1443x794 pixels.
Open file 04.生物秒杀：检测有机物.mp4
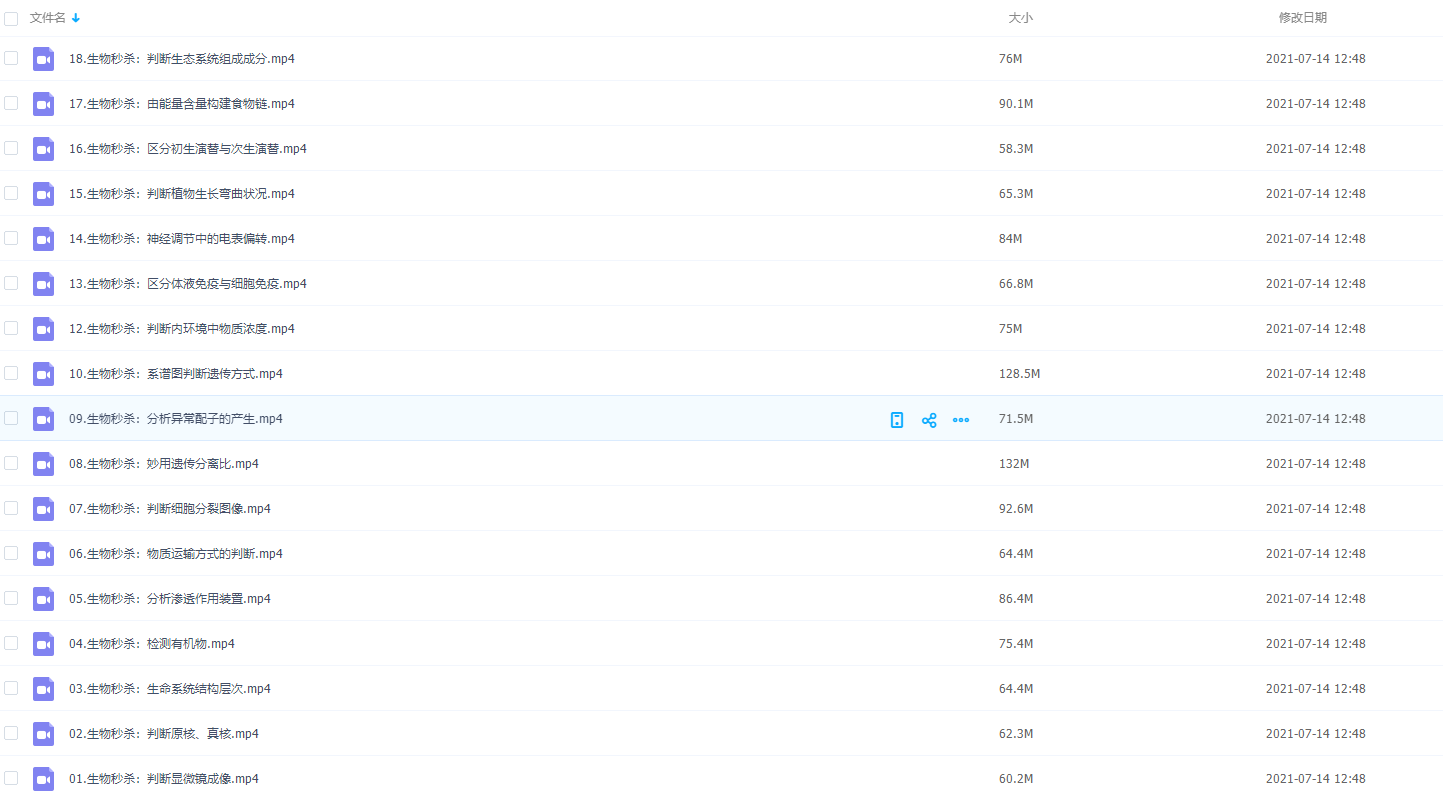[151, 644]
